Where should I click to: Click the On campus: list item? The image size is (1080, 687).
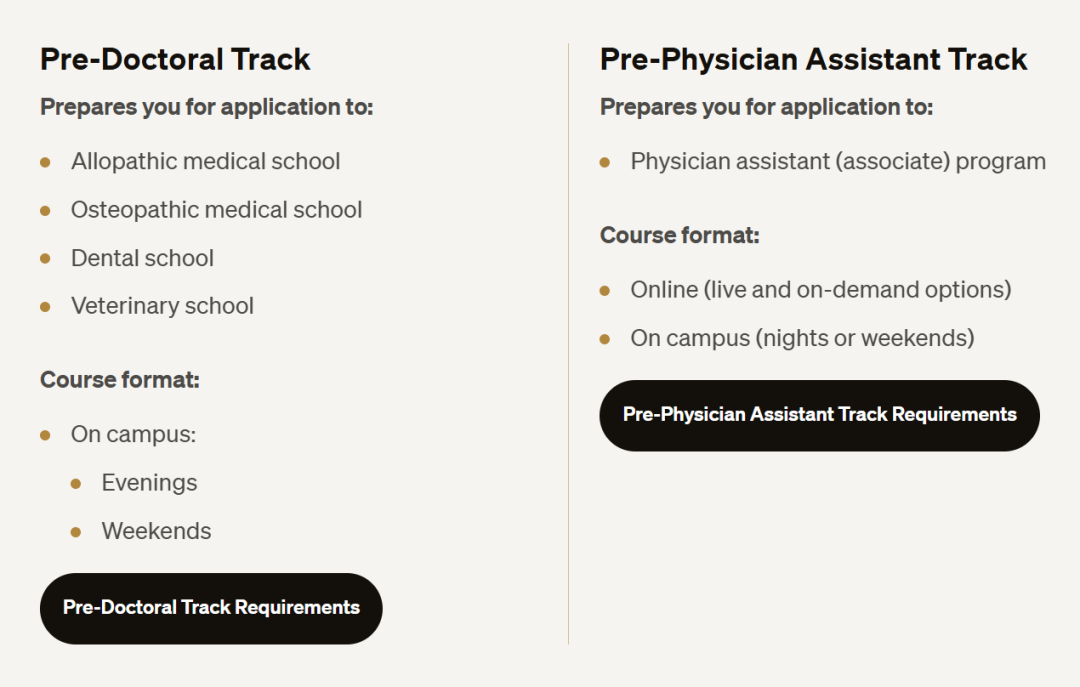click(x=133, y=434)
